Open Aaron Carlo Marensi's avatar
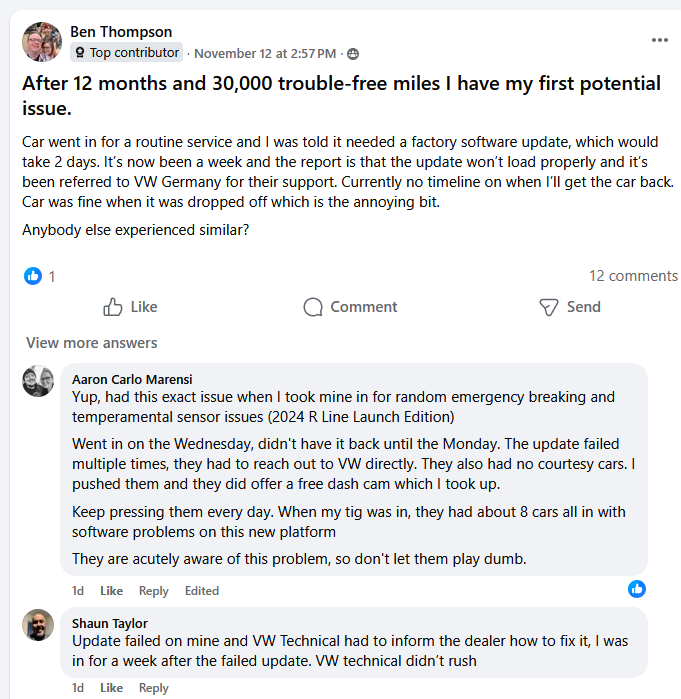Screen dimensions: 681x699 point(39,381)
